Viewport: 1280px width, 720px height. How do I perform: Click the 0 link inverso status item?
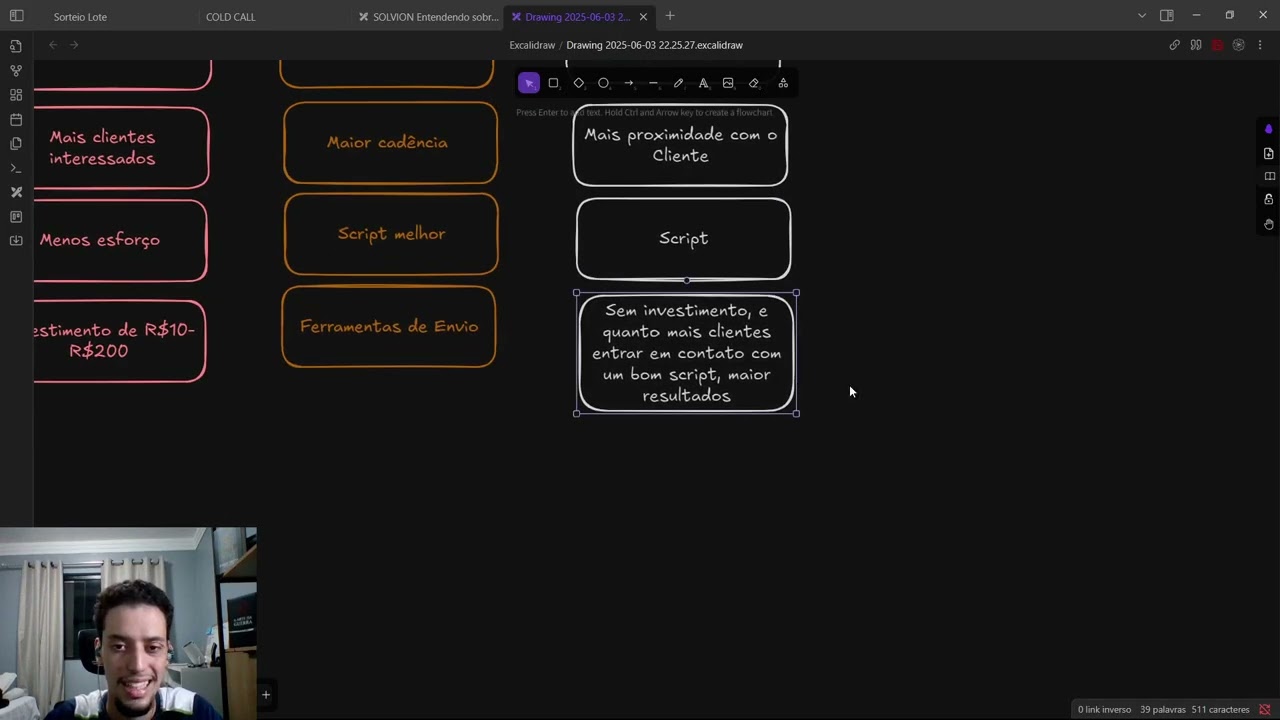click(1104, 710)
